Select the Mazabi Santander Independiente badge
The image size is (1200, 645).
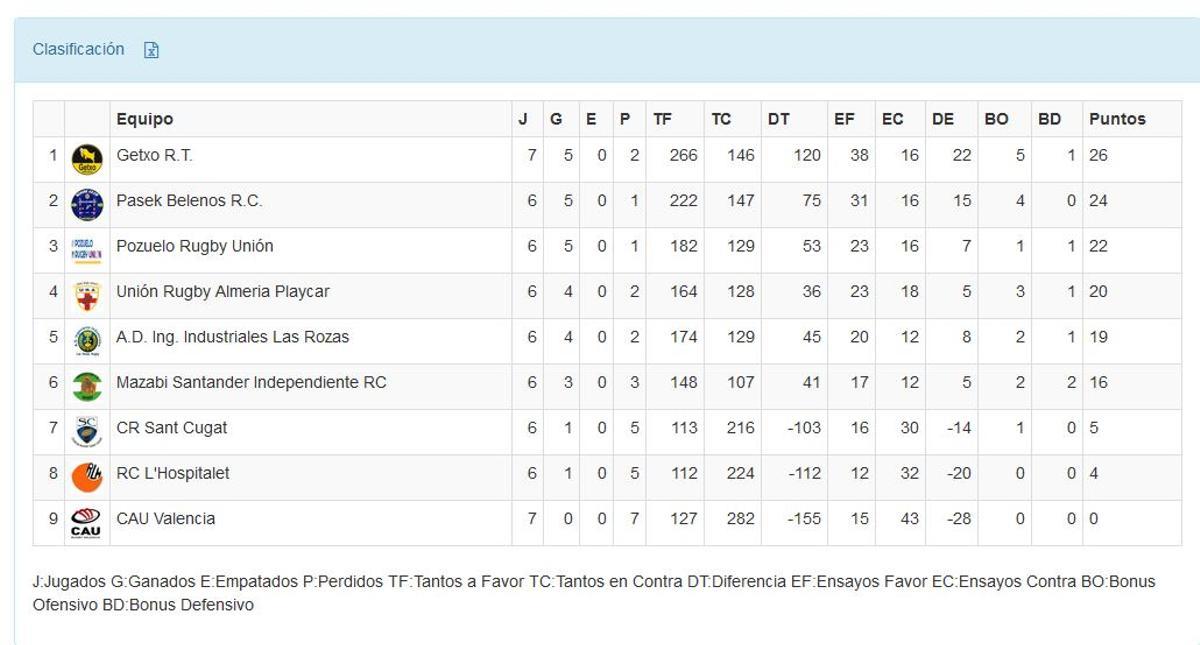87,383
